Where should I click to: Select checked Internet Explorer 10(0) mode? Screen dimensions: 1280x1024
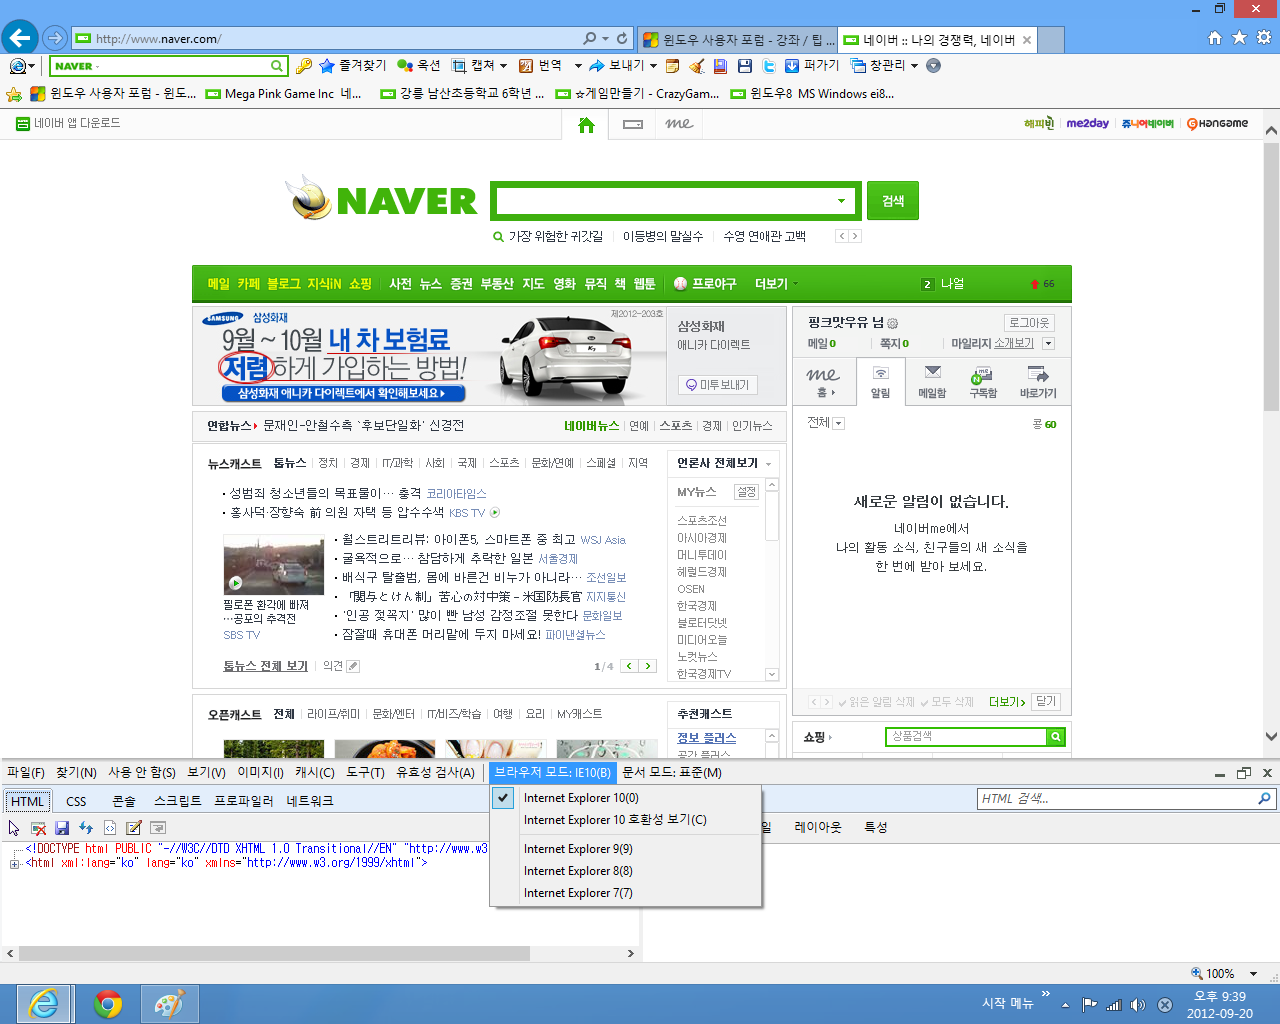[x=626, y=798]
